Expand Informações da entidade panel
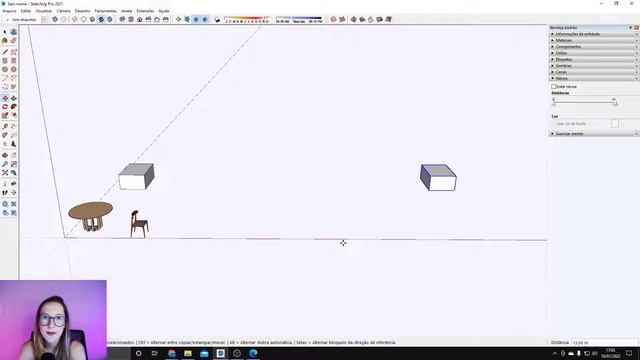The height and width of the screenshot is (360, 640). 594,34
